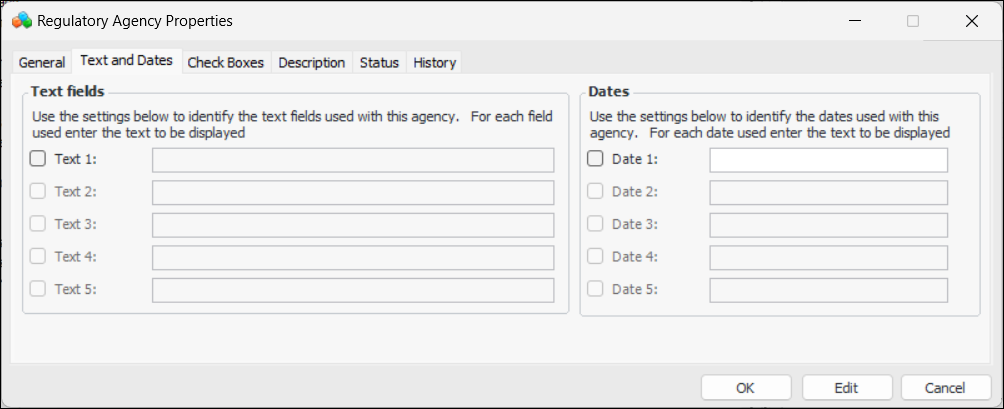This screenshot has width=1004, height=409.
Task: View the History tab
Action: click(434, 62)
